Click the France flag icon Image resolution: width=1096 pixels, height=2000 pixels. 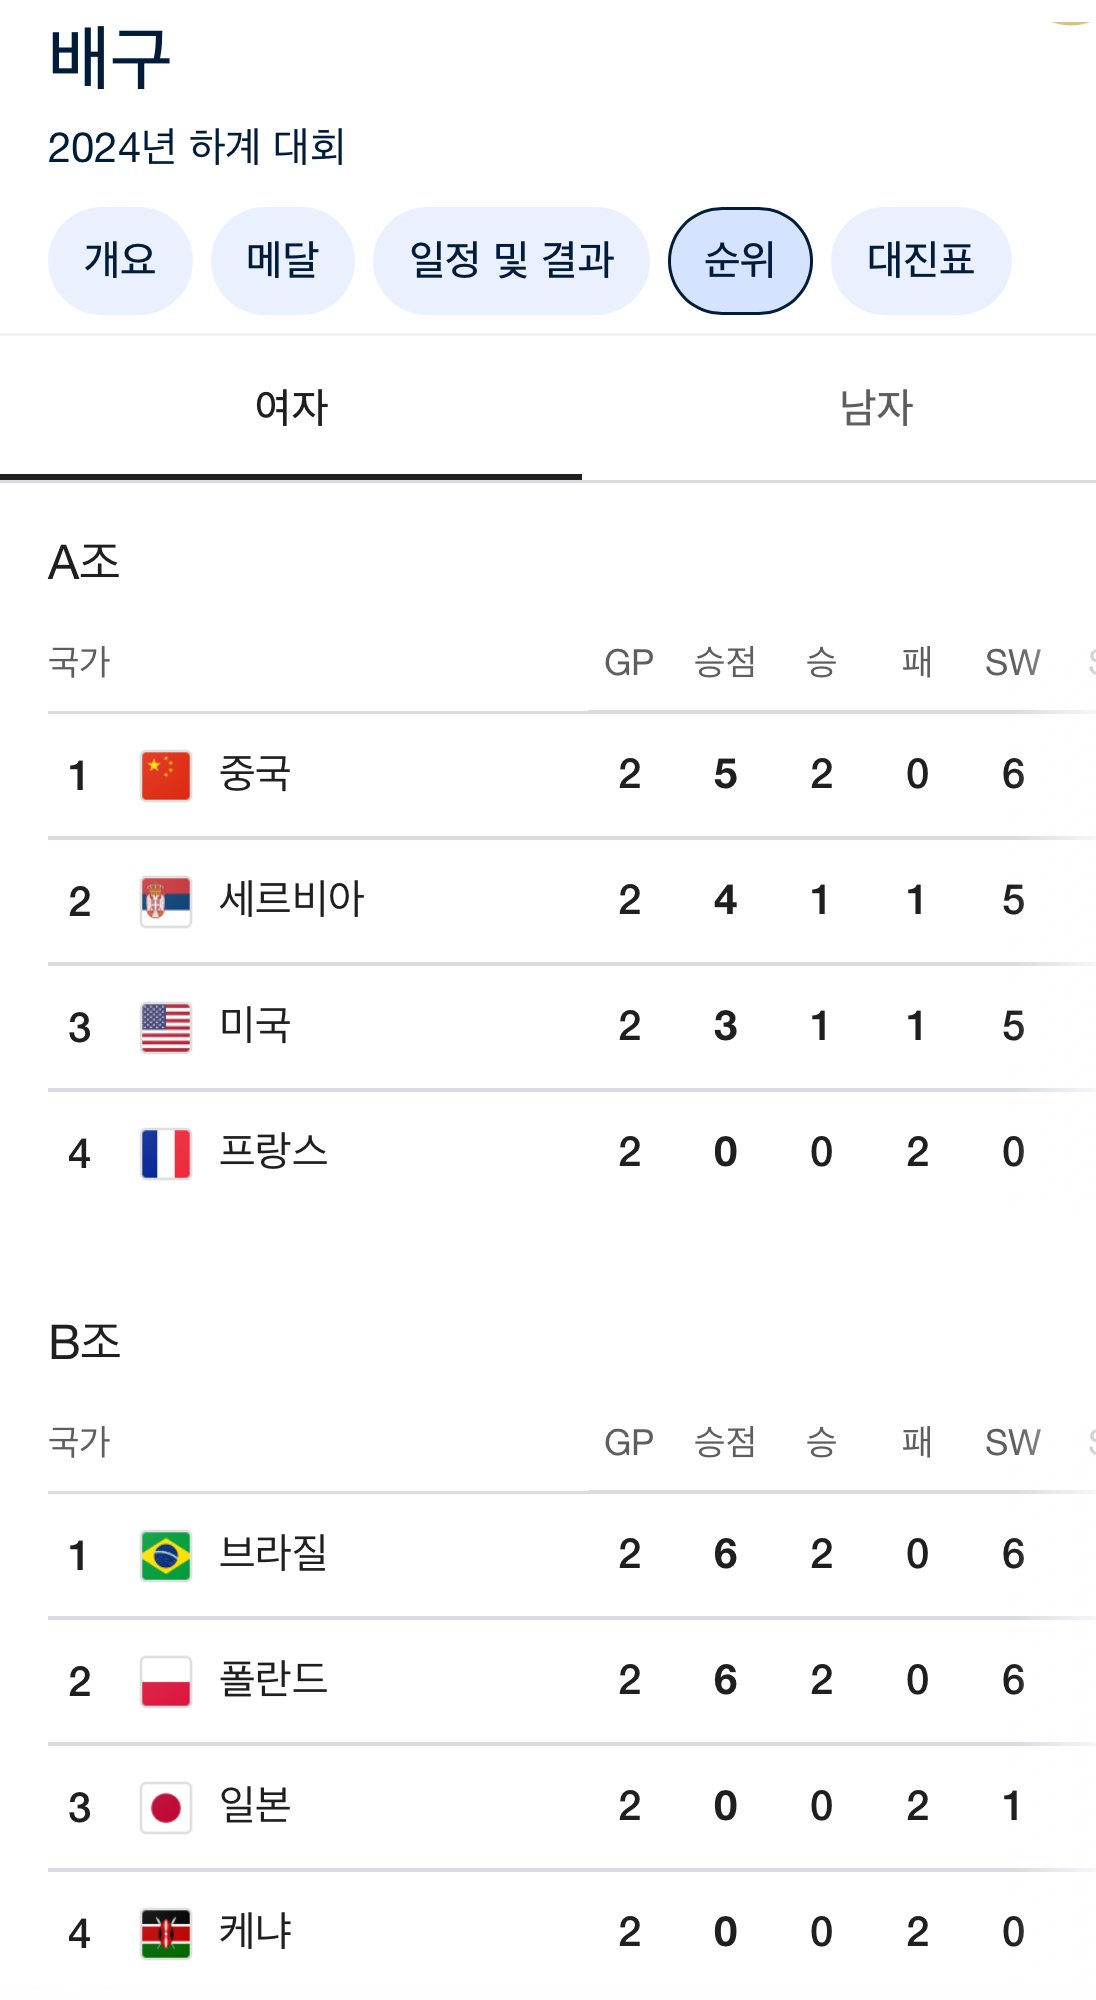tap(166, 1154)
